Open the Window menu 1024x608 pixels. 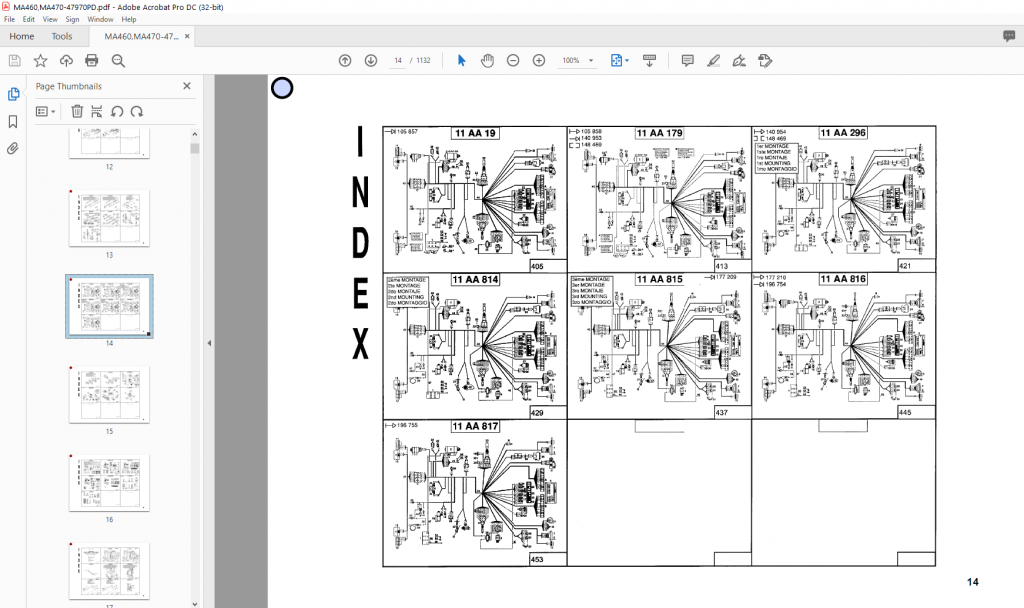pyautogui.click(x=100, y=19)
